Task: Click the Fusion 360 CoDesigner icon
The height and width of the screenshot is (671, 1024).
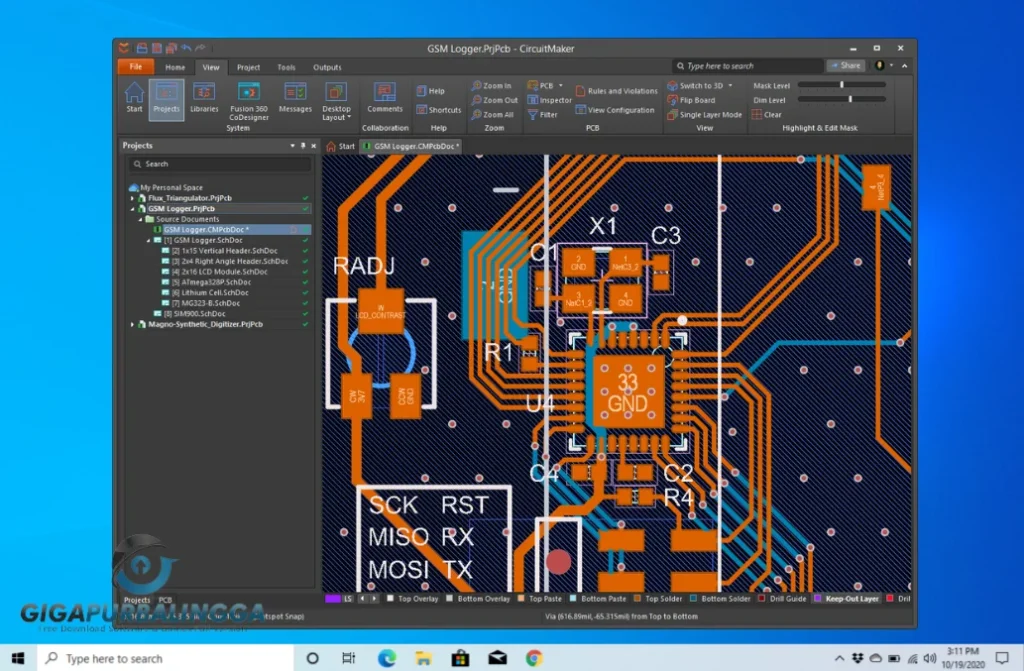Action: click(247, 100)
